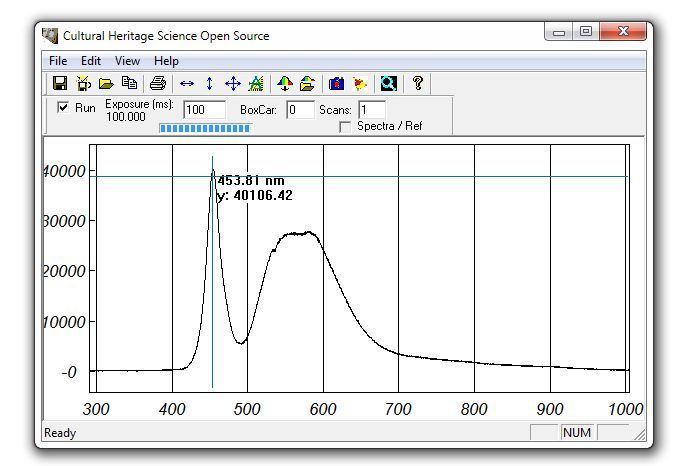The image size is (674, 466).
Task: Click the Save floppy disk icon
Action: (x=60, y=84)
